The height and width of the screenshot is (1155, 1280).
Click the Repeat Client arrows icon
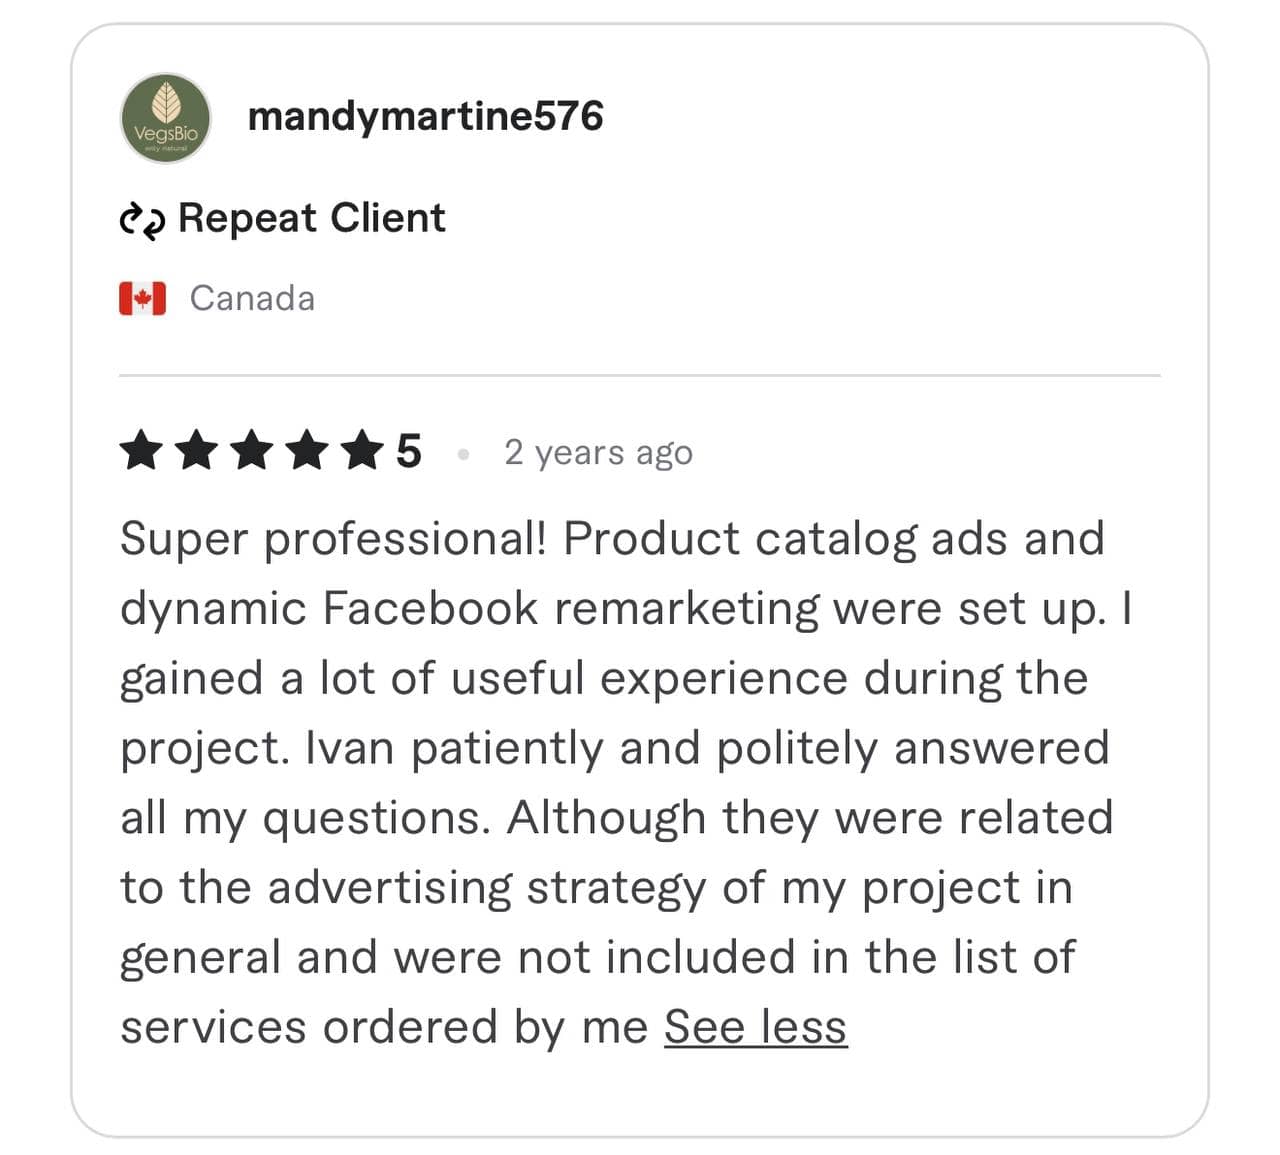point(142,220)
